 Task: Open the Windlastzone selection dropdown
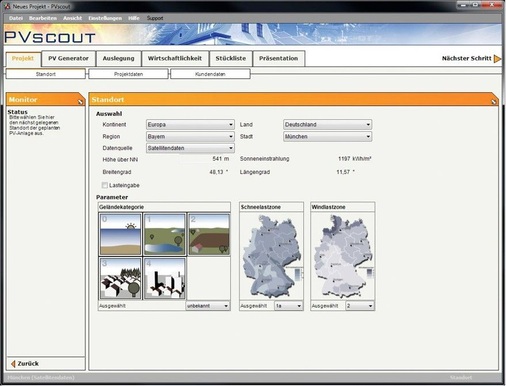(x=359, y=306)
